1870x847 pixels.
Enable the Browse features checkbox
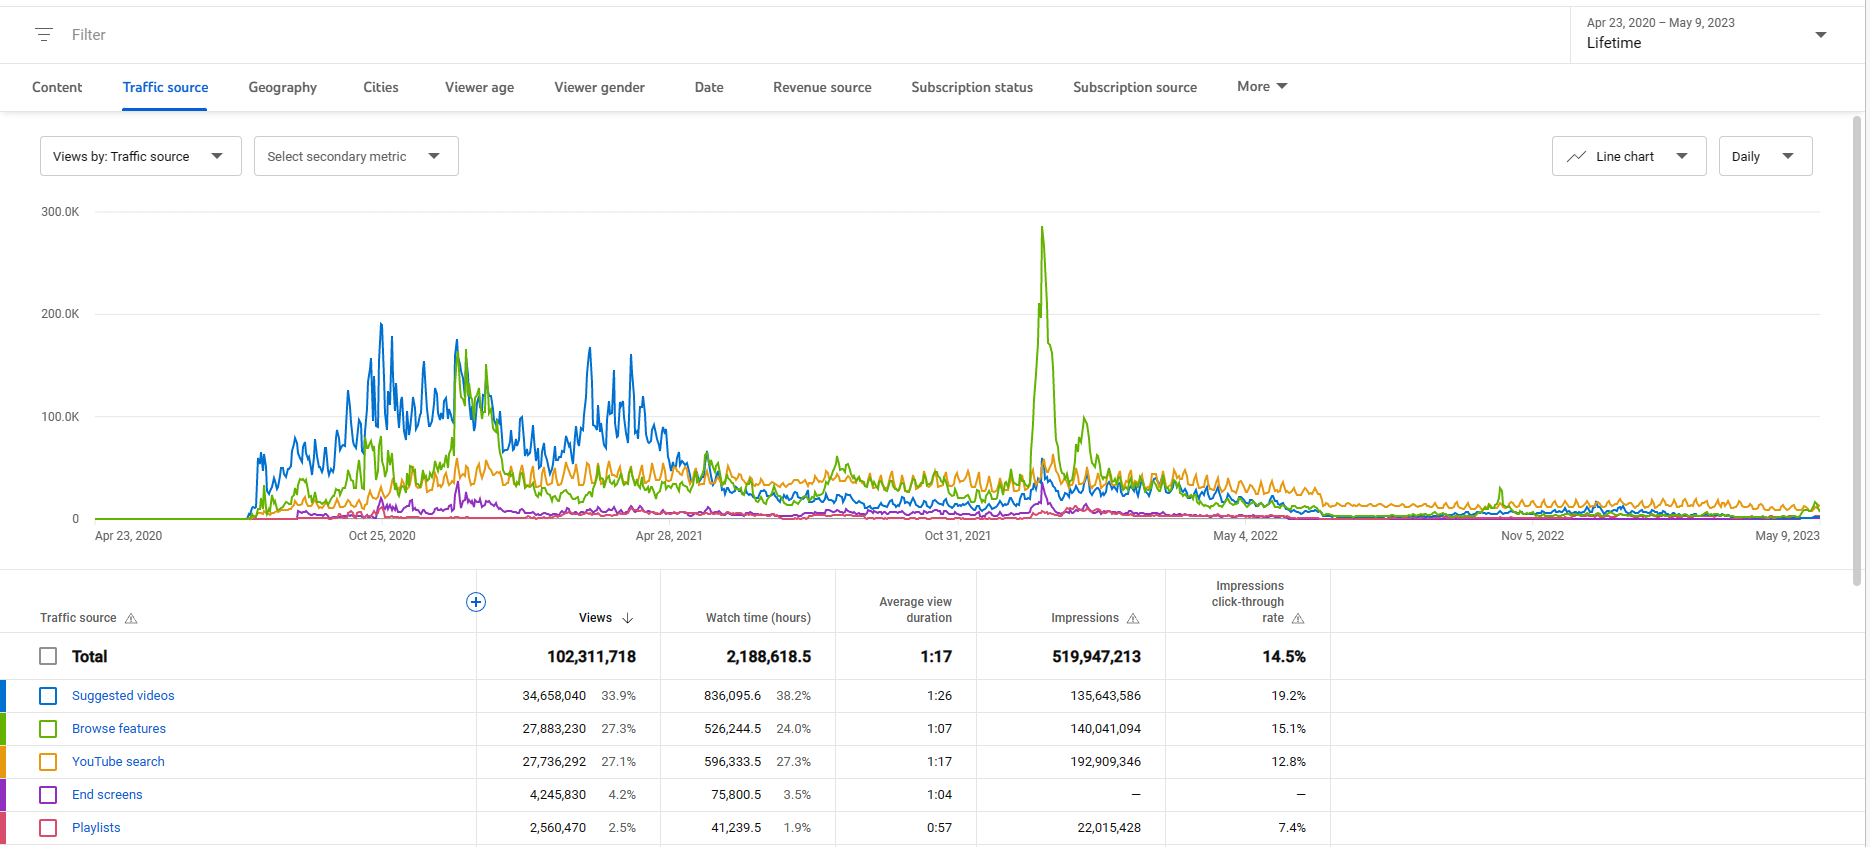tap(48, 729)
